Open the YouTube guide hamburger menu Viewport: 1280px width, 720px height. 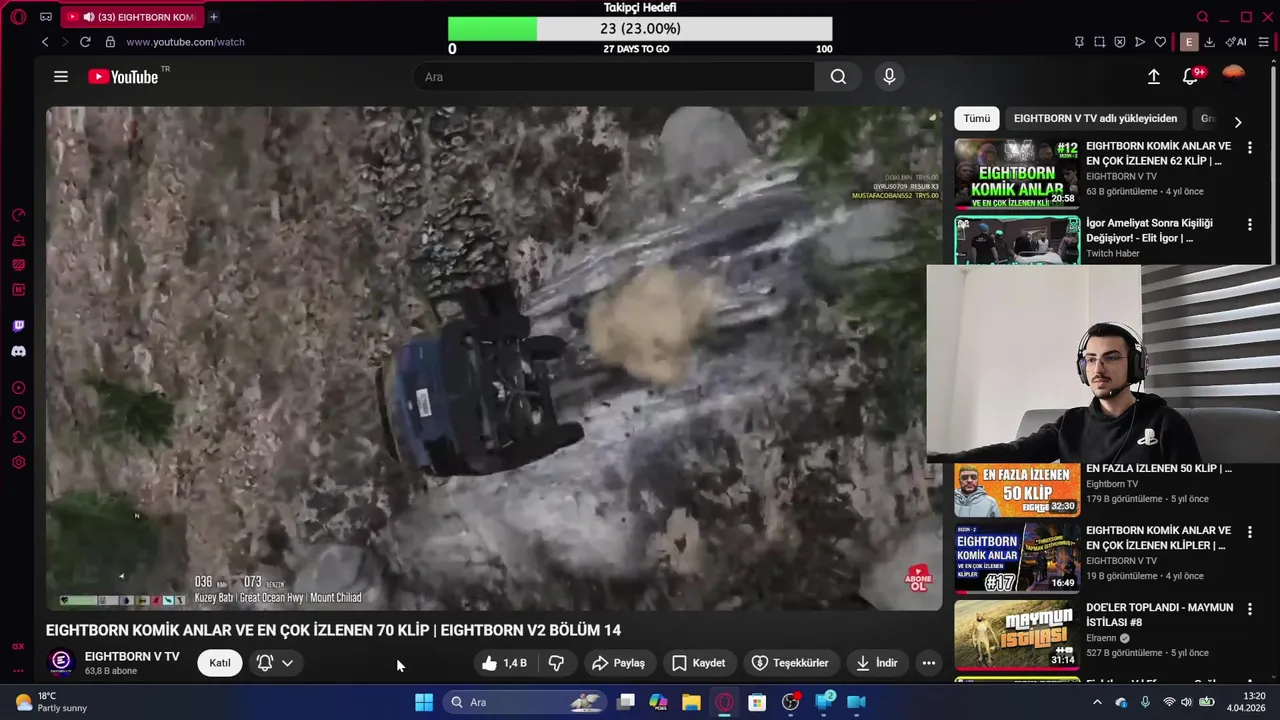click(x=61, y=77)
